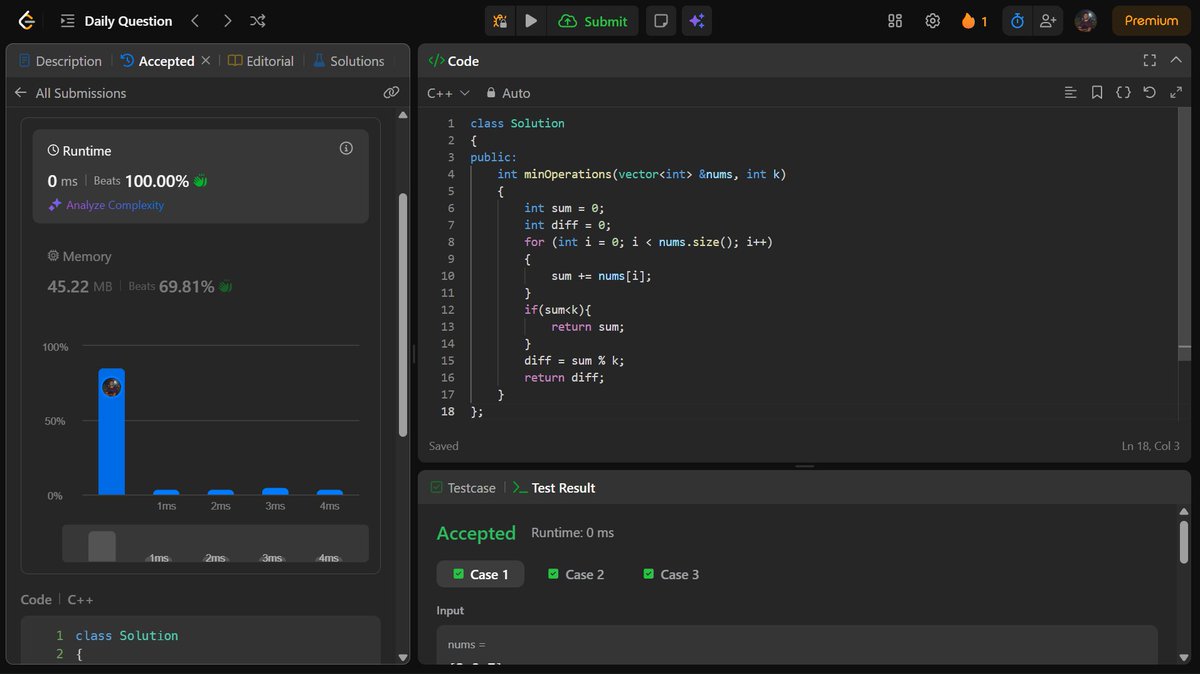1200x674 pixels.
Task: Click the debug icon beside Run
Action: (501, 21)
